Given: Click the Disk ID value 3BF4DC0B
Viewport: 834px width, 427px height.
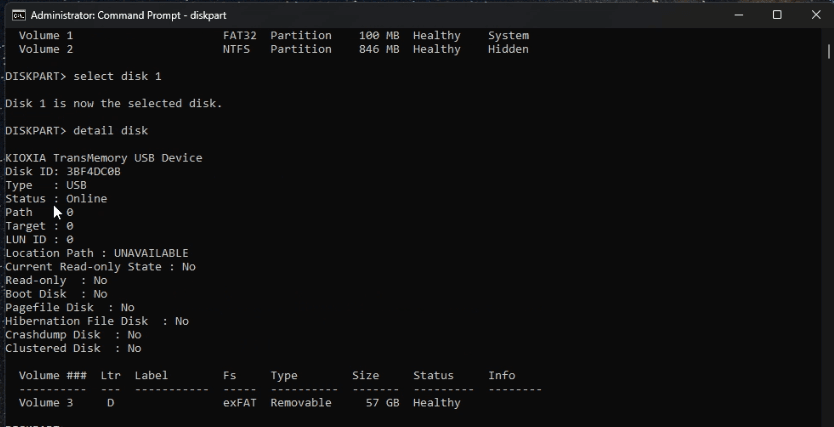Looking at the screenshot, I should pyautogui.click(x=93, y=172).
